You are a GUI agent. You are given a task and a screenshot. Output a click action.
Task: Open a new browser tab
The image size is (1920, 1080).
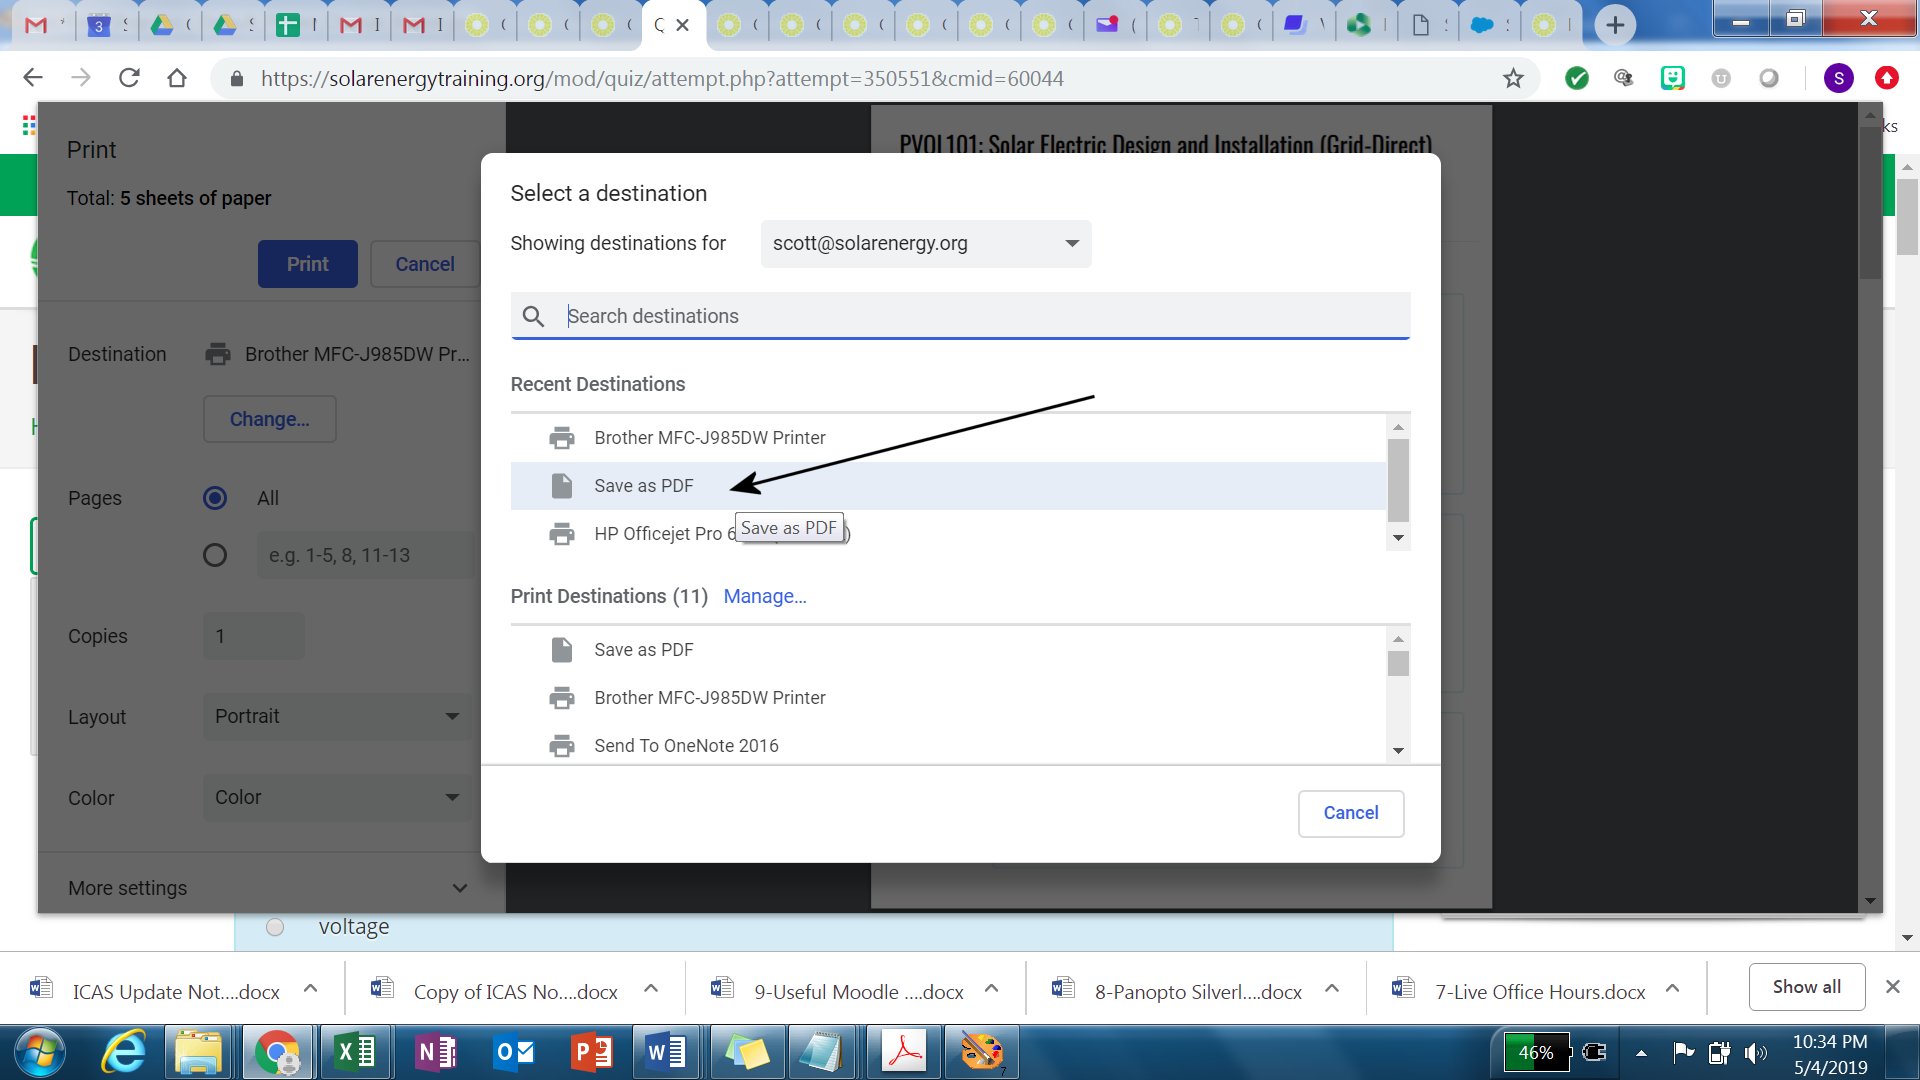[x=1614, y=24]
